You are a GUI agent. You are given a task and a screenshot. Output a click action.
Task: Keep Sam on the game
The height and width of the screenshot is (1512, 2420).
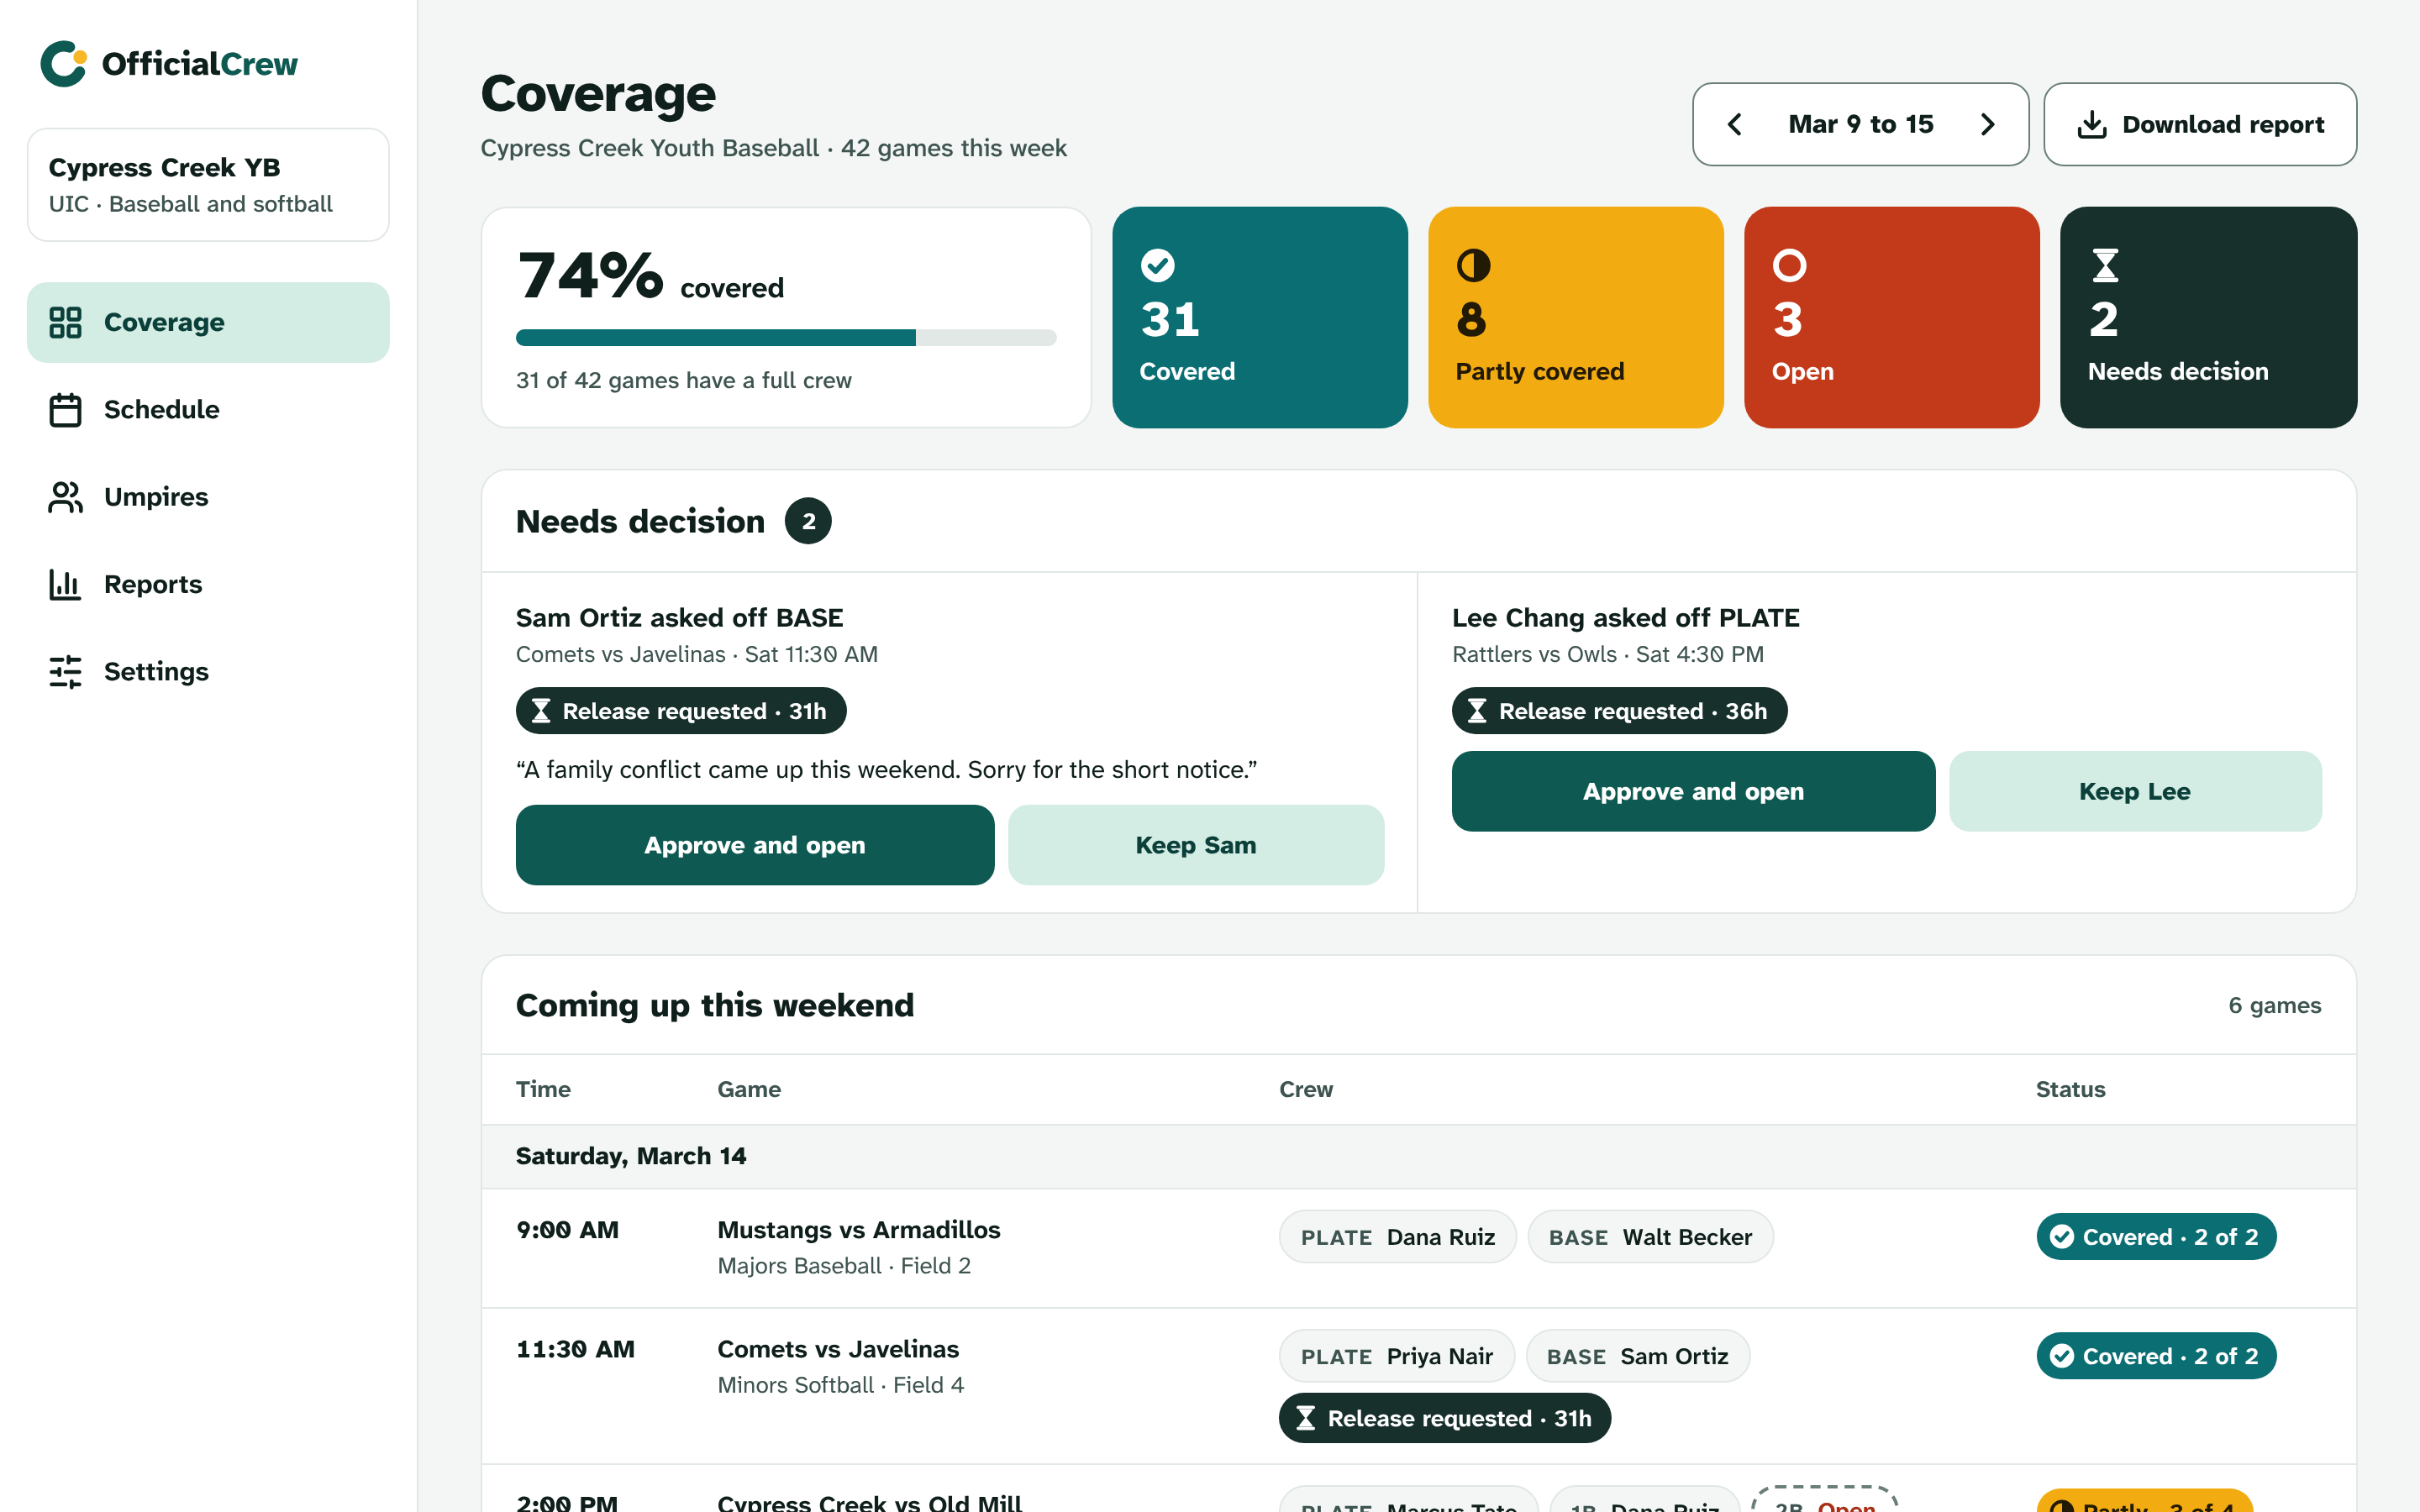(x=1196, y=845)
